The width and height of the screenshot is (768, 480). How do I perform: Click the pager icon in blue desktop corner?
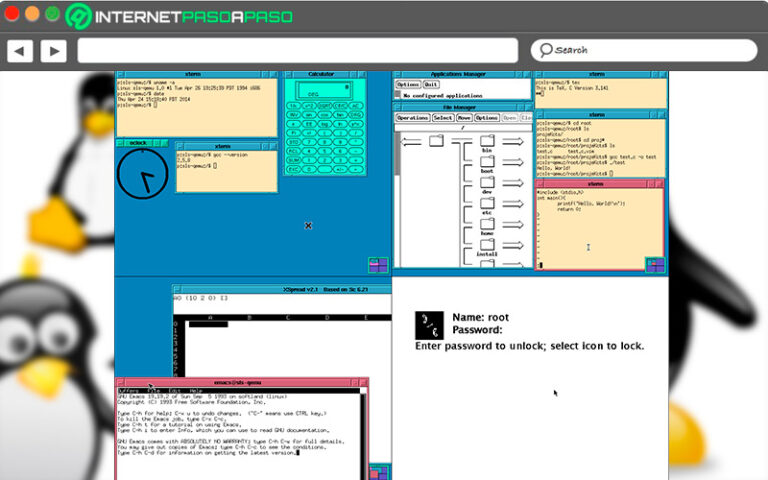pos(378,264)
